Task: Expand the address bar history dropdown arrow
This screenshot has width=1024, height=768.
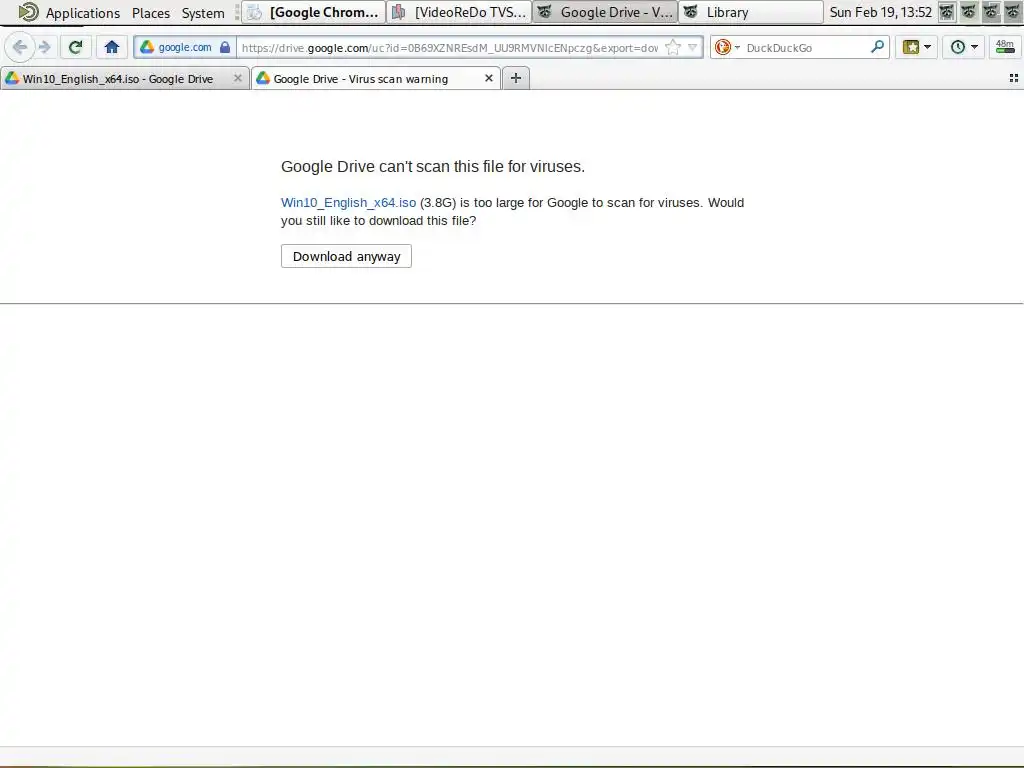Action: [x=693, y=47]
